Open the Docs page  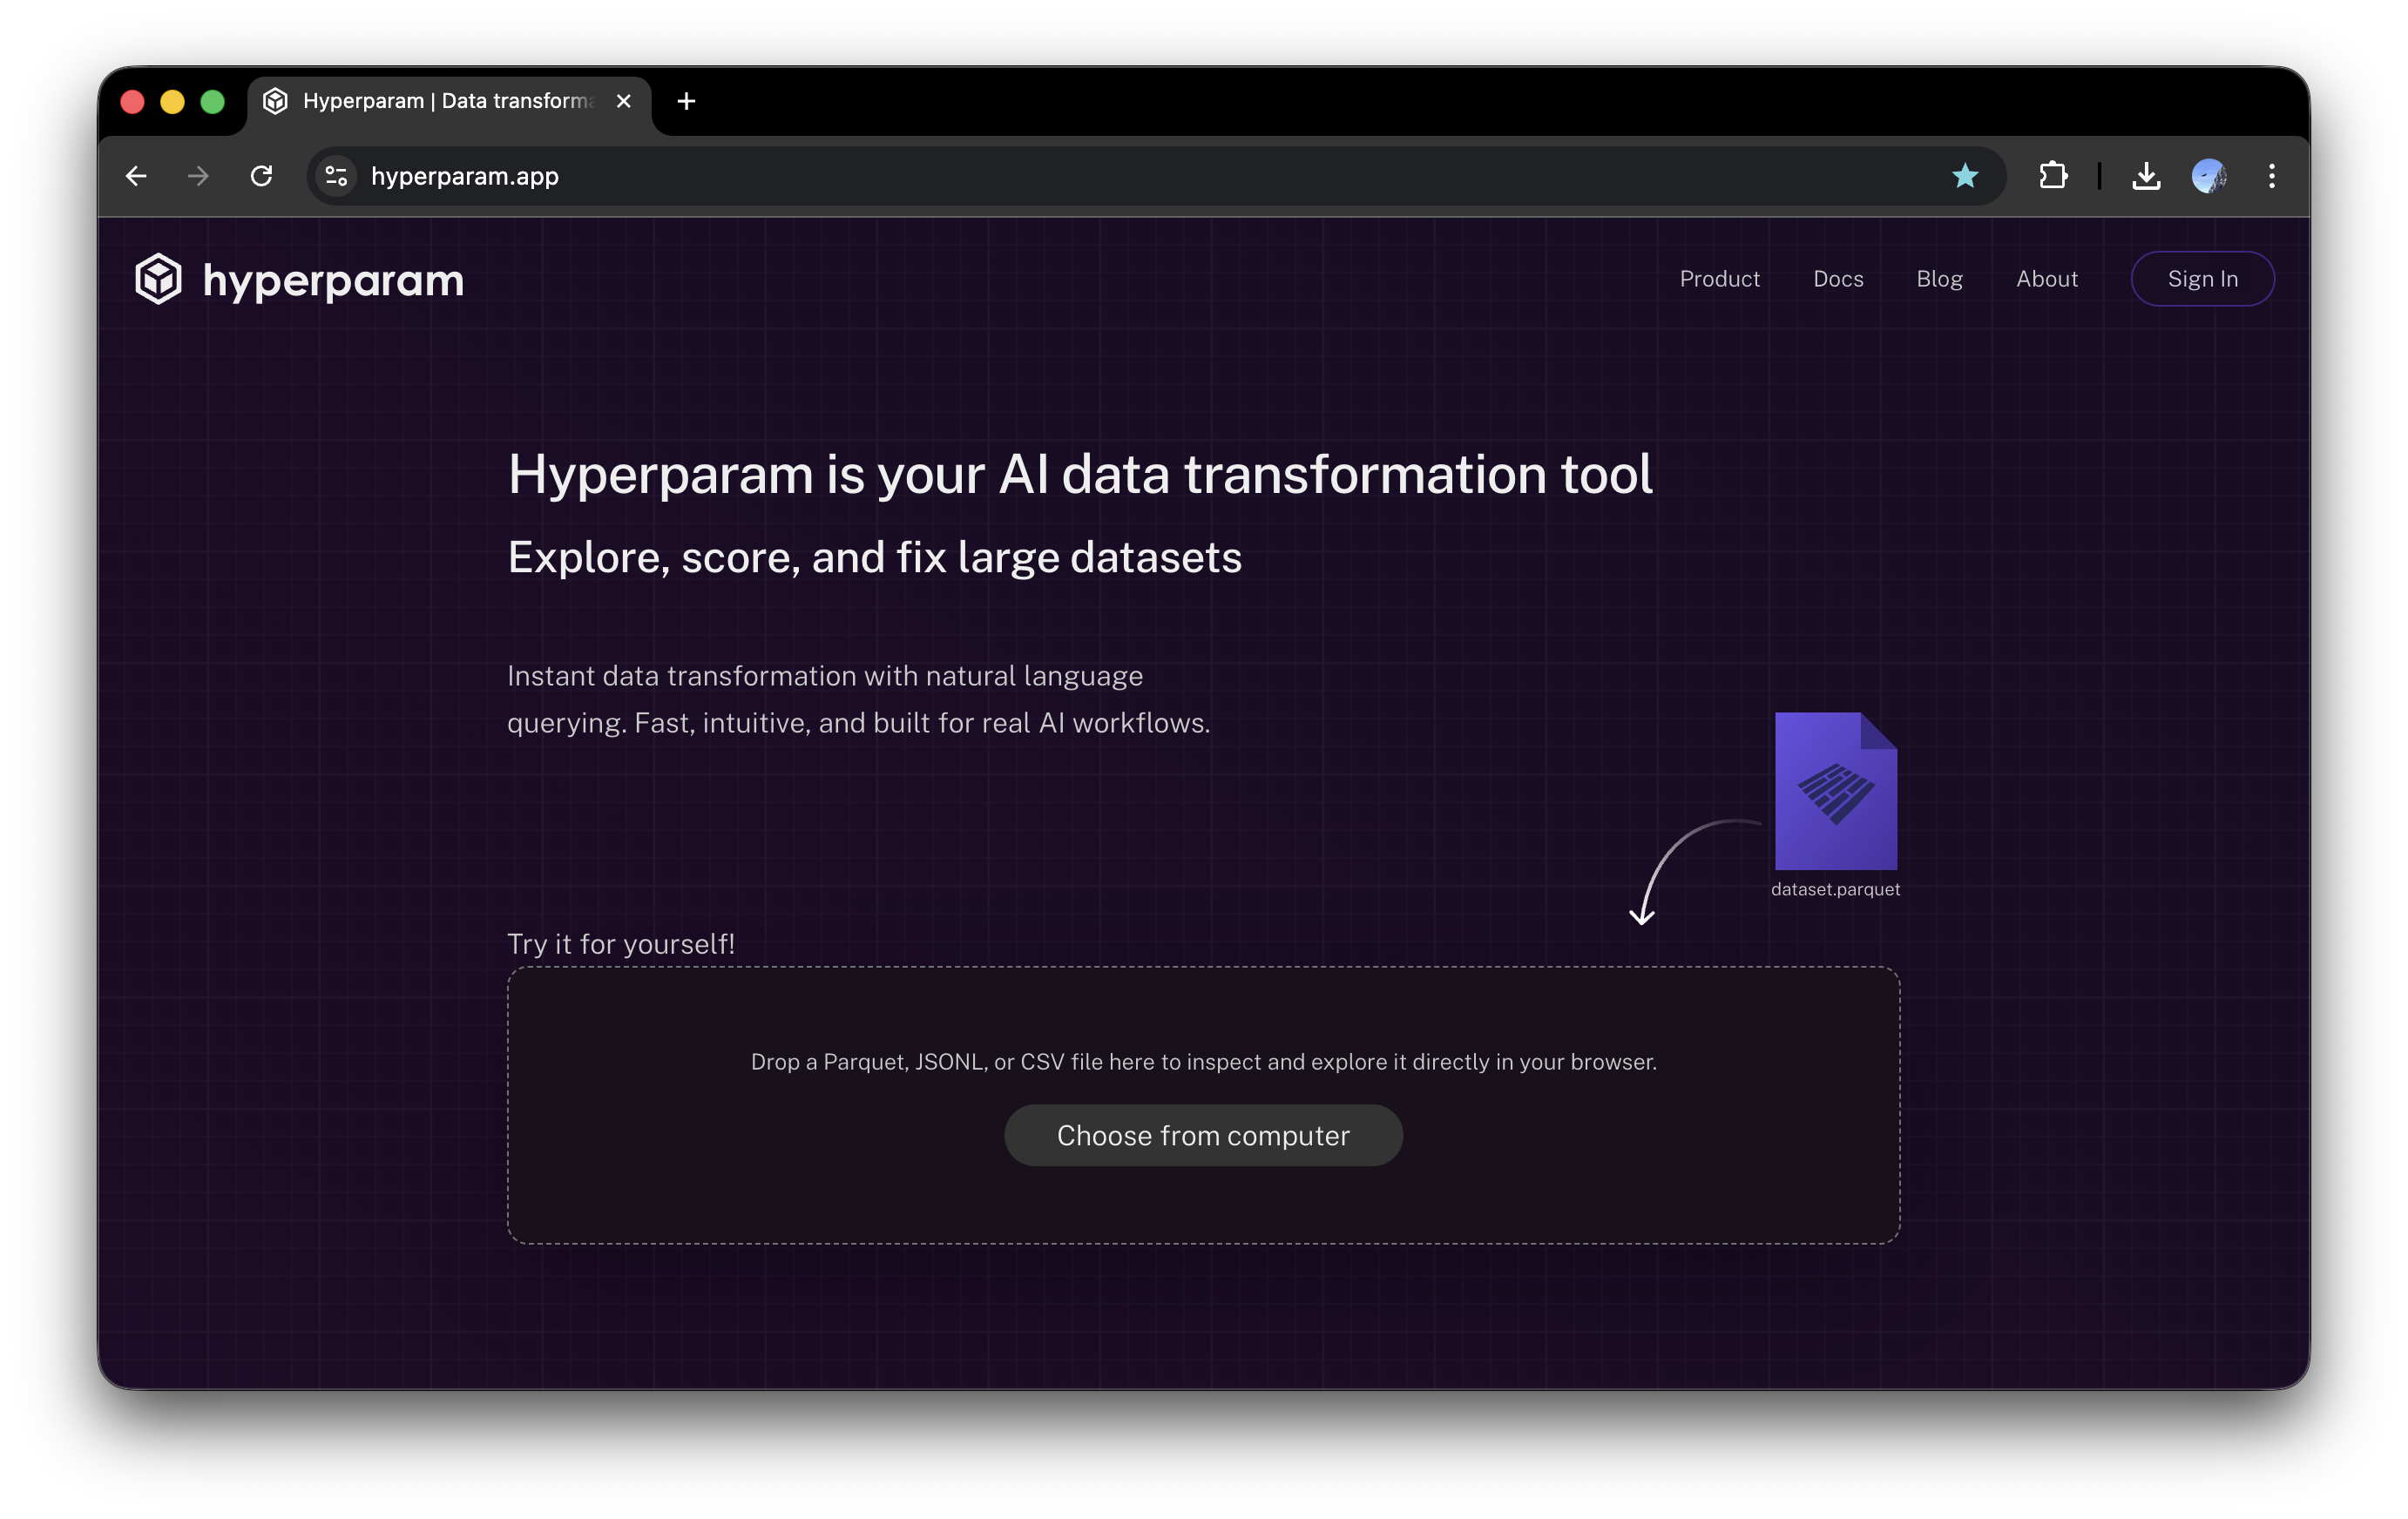pos(1837,279)
